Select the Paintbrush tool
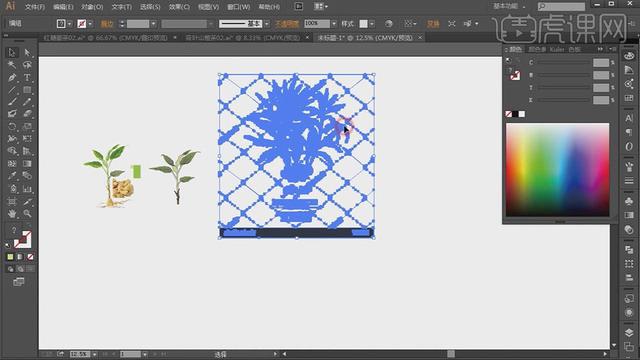Image resolution: width=640 pixels, height=360 pixels. [12, 102]
